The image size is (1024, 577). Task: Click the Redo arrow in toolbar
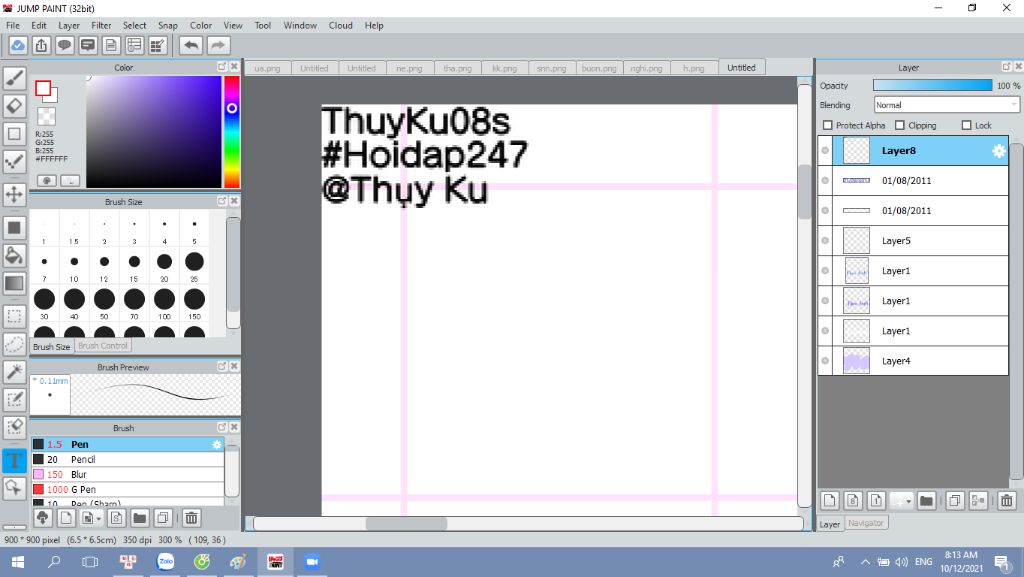pyautogui.click(x=218, y=45)
